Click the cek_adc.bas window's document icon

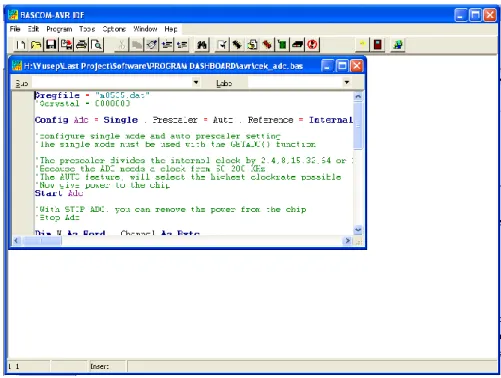(17, 66)
